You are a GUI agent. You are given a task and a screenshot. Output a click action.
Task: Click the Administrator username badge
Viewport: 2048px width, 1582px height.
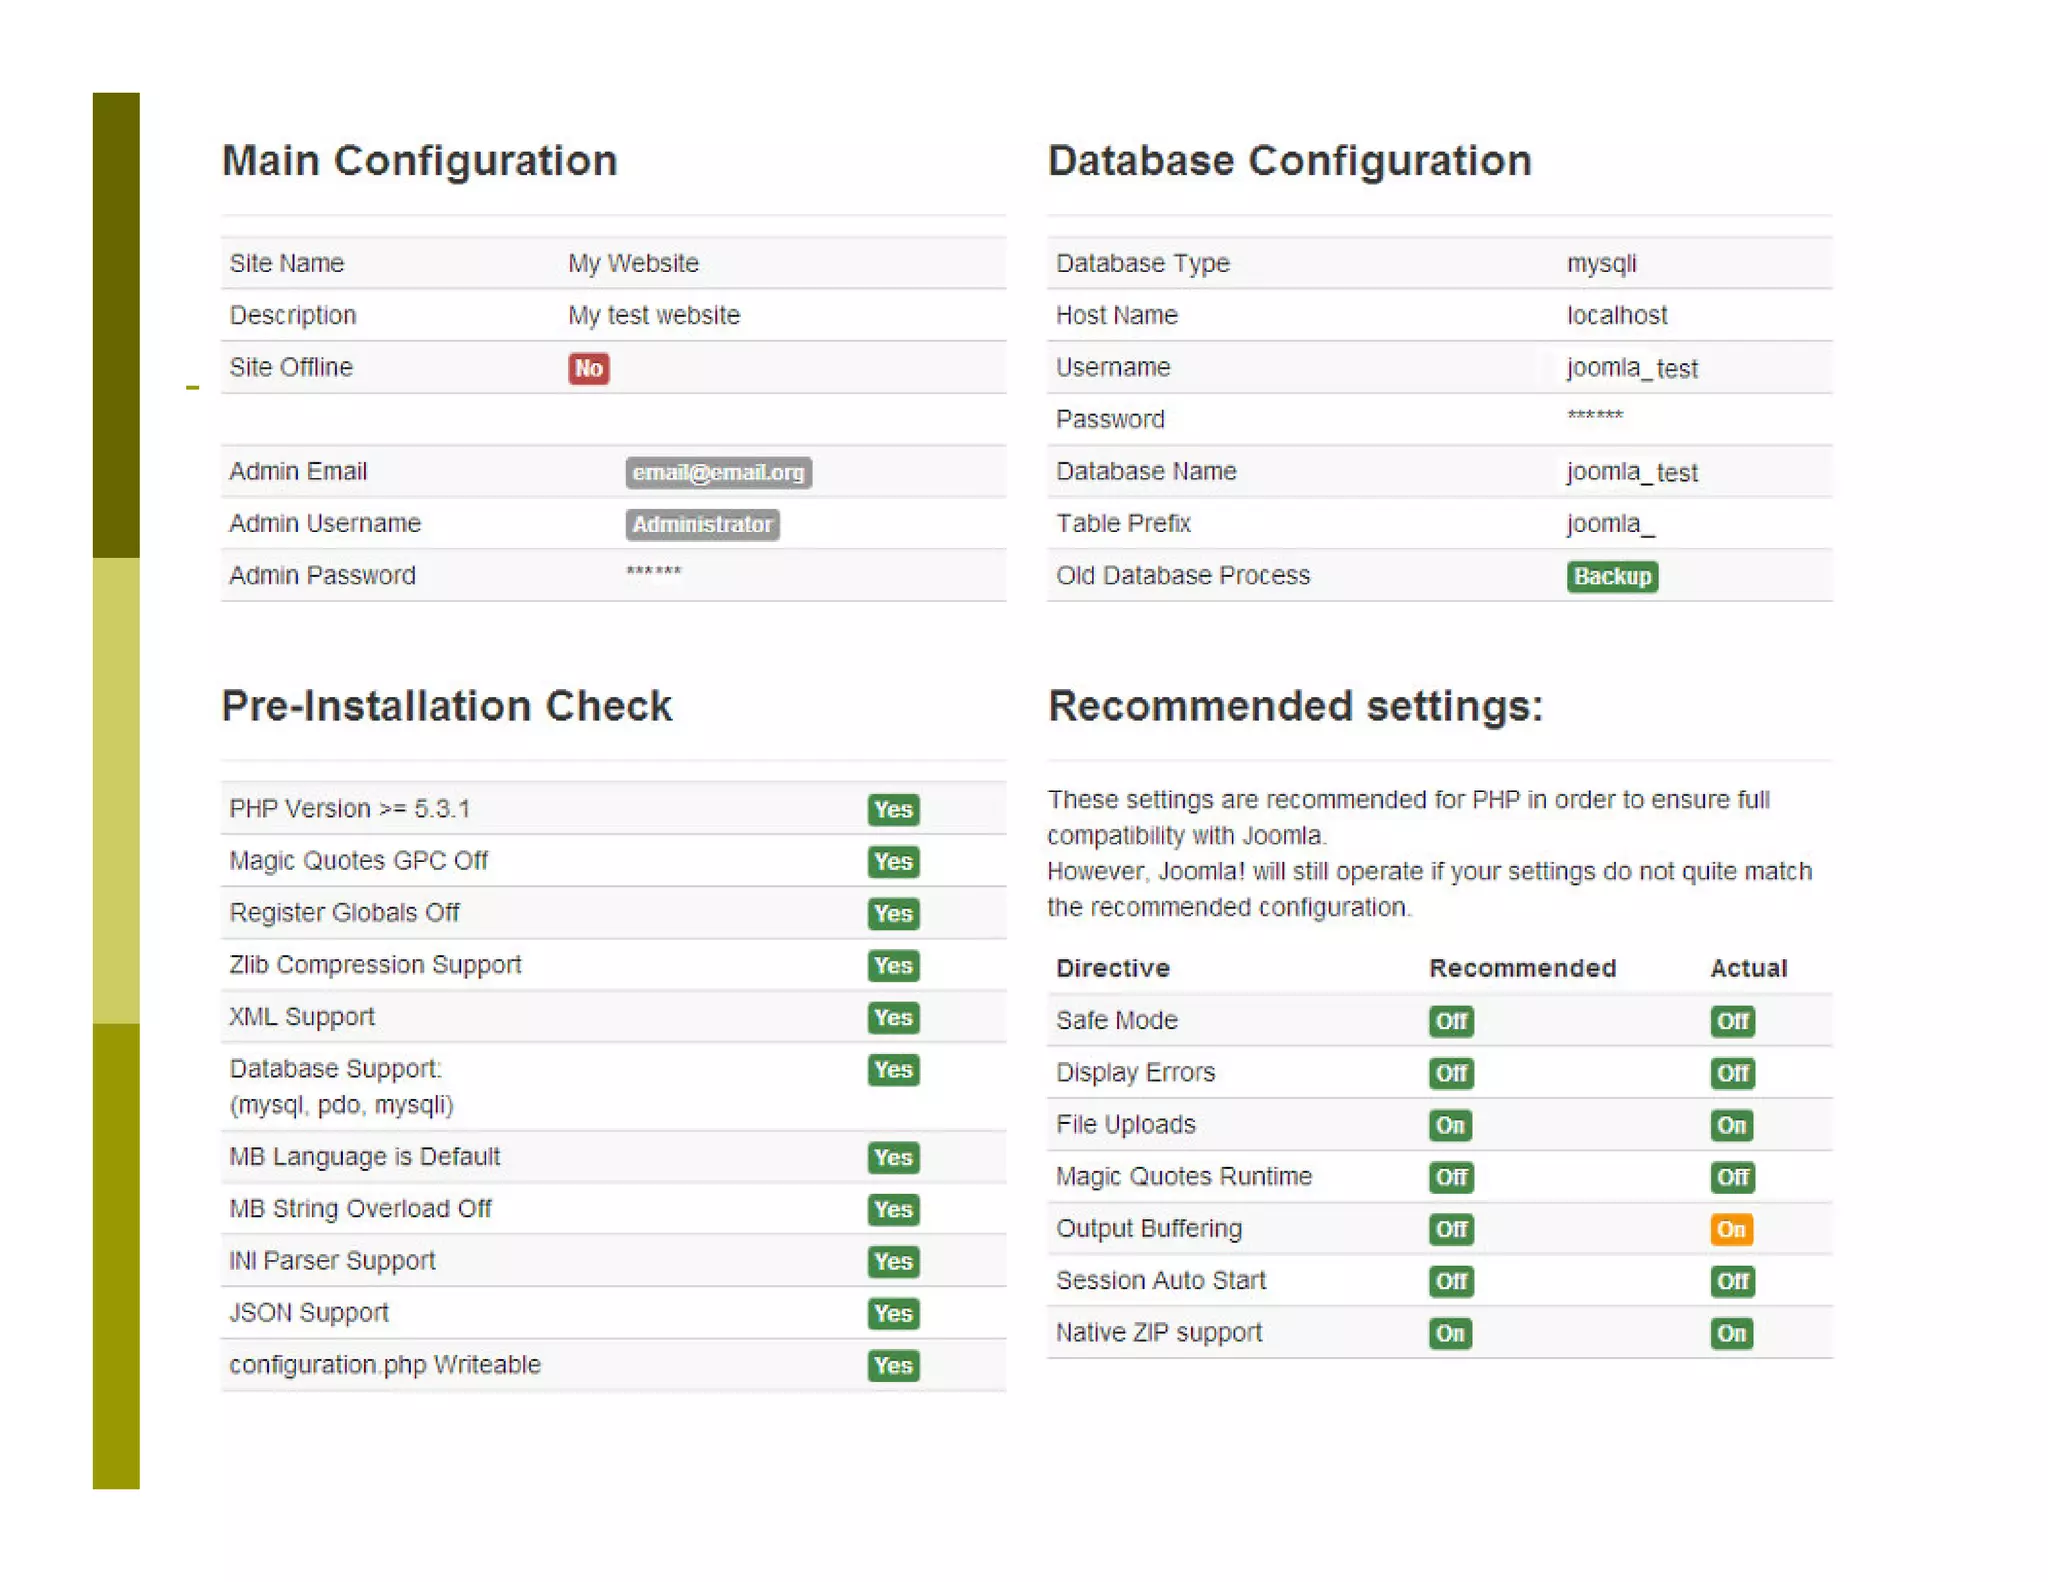pos(702,524)
